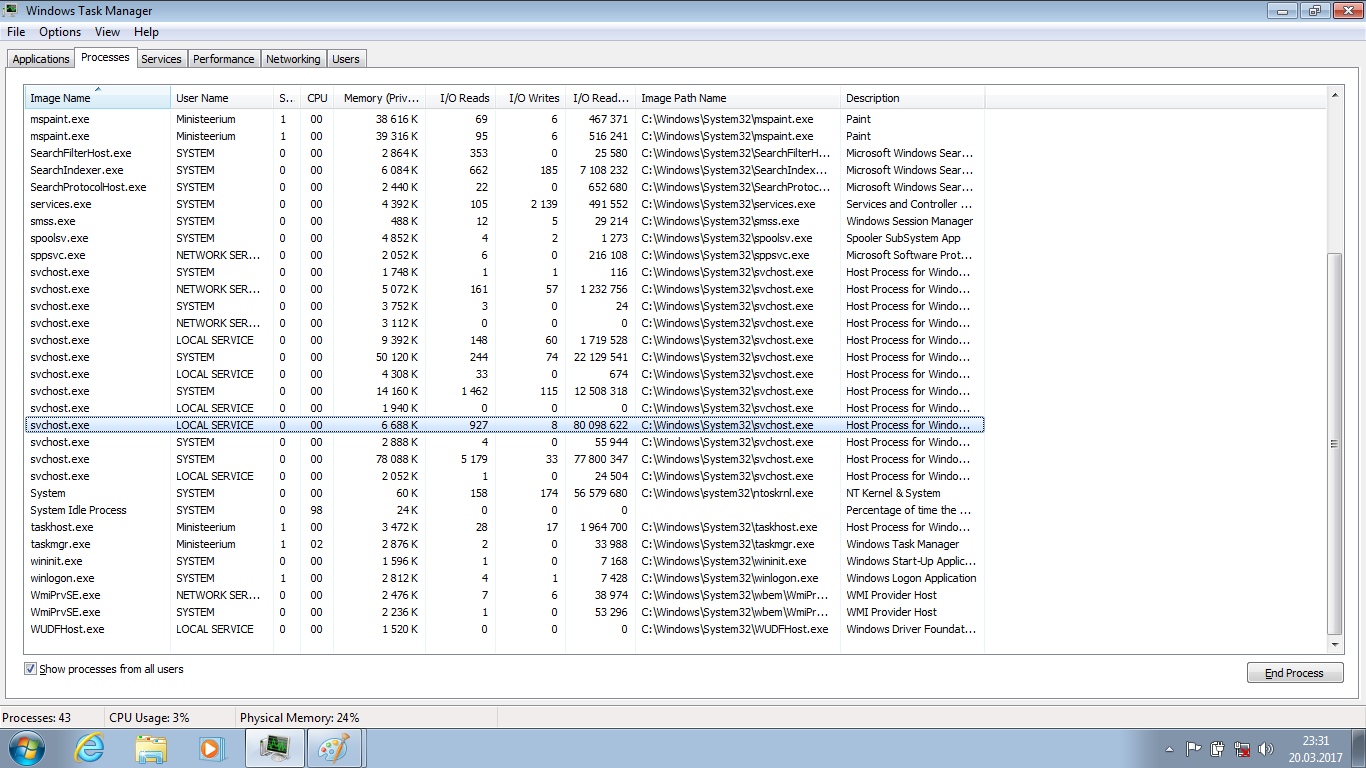Select svchost.exe using 50 120 K memory
The width and height of the screenshot is (1366, 768).
point(505,357)
